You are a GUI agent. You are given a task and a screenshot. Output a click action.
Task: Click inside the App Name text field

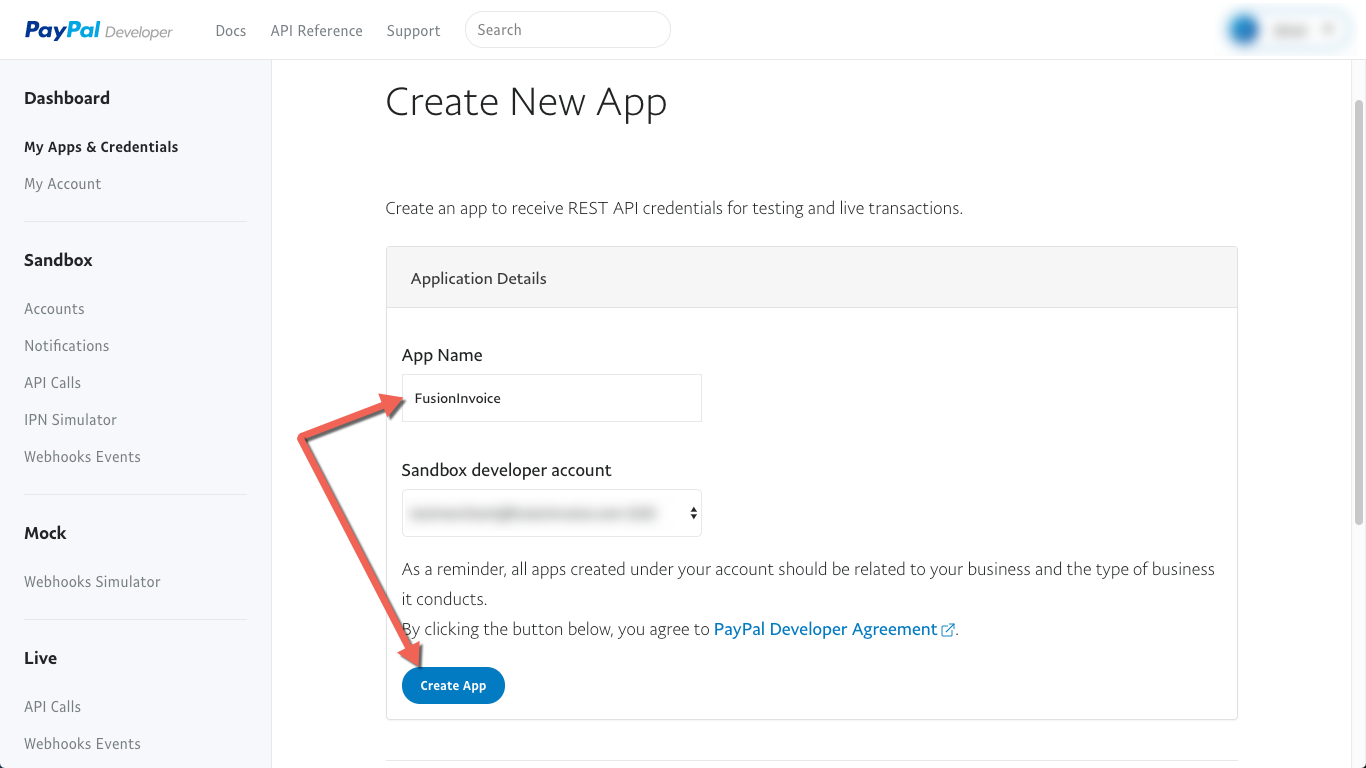pos(551,397)
